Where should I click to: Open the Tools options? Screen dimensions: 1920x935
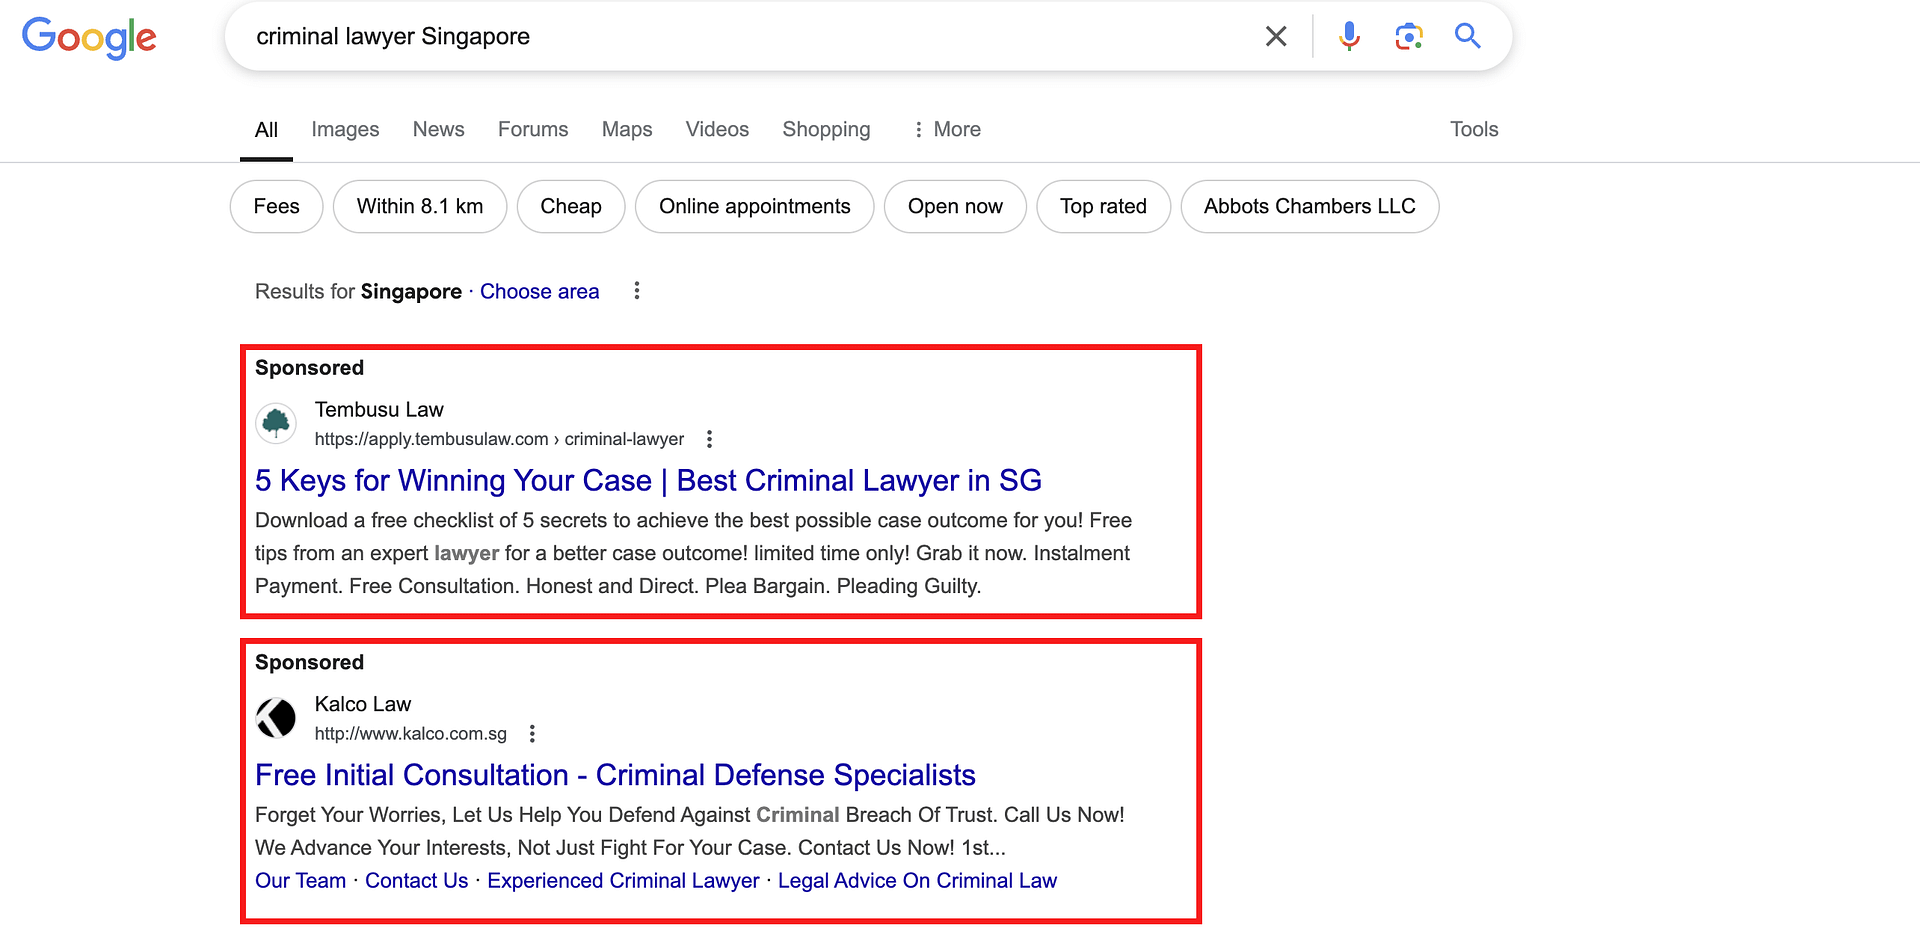pos(1473,130)
